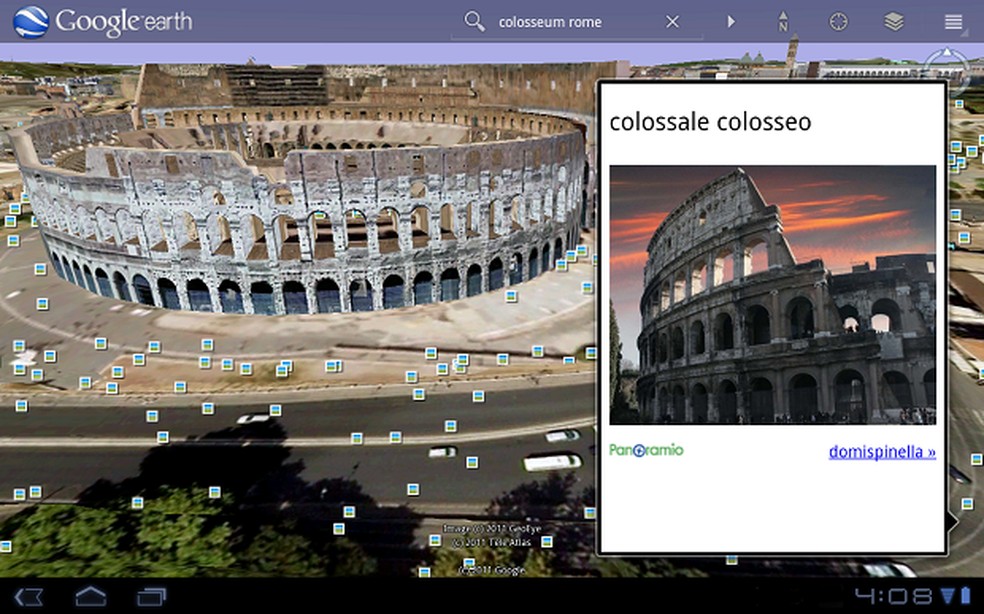Tap the battery indicator in the status bar
Viewport: 984px width, 614px height.
[x=968, y=594]
